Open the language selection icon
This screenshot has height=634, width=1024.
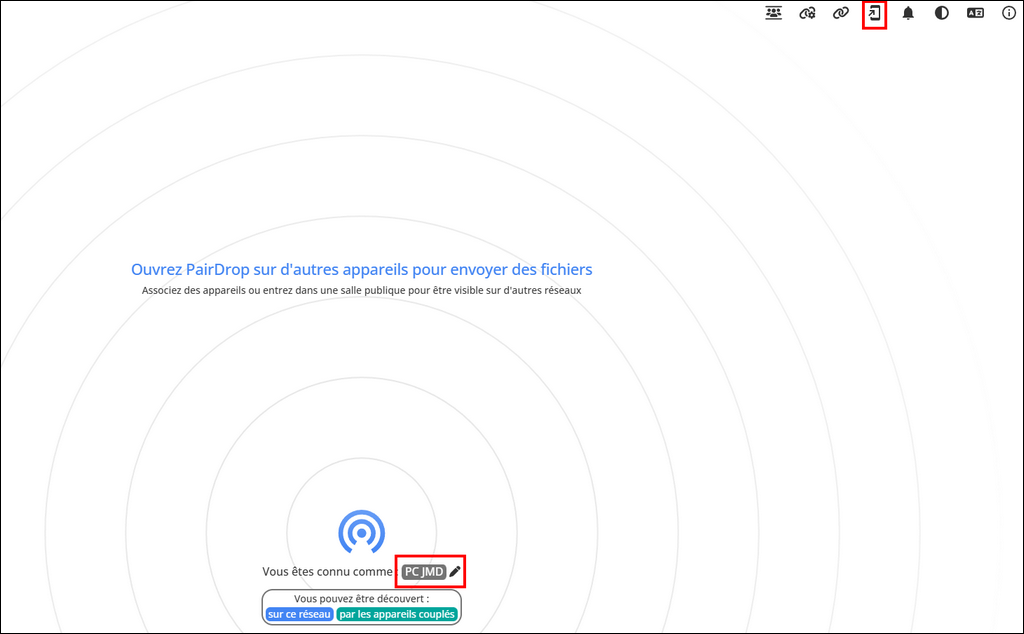pyautogui.click(x=975, y=14)
